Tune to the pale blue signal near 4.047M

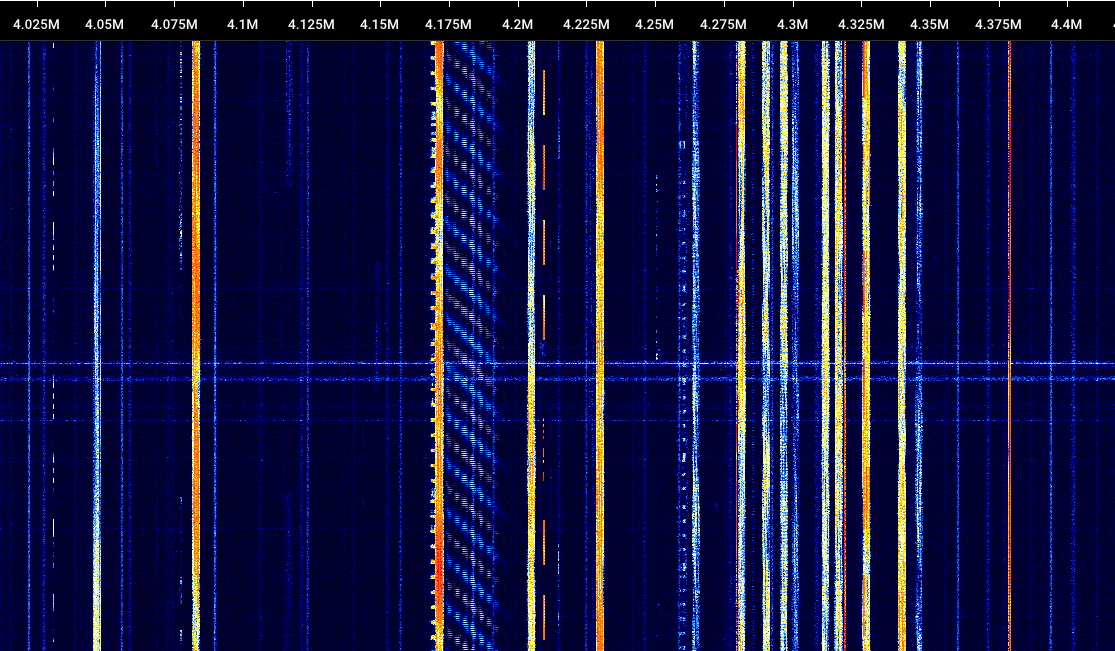click(97, 346)
